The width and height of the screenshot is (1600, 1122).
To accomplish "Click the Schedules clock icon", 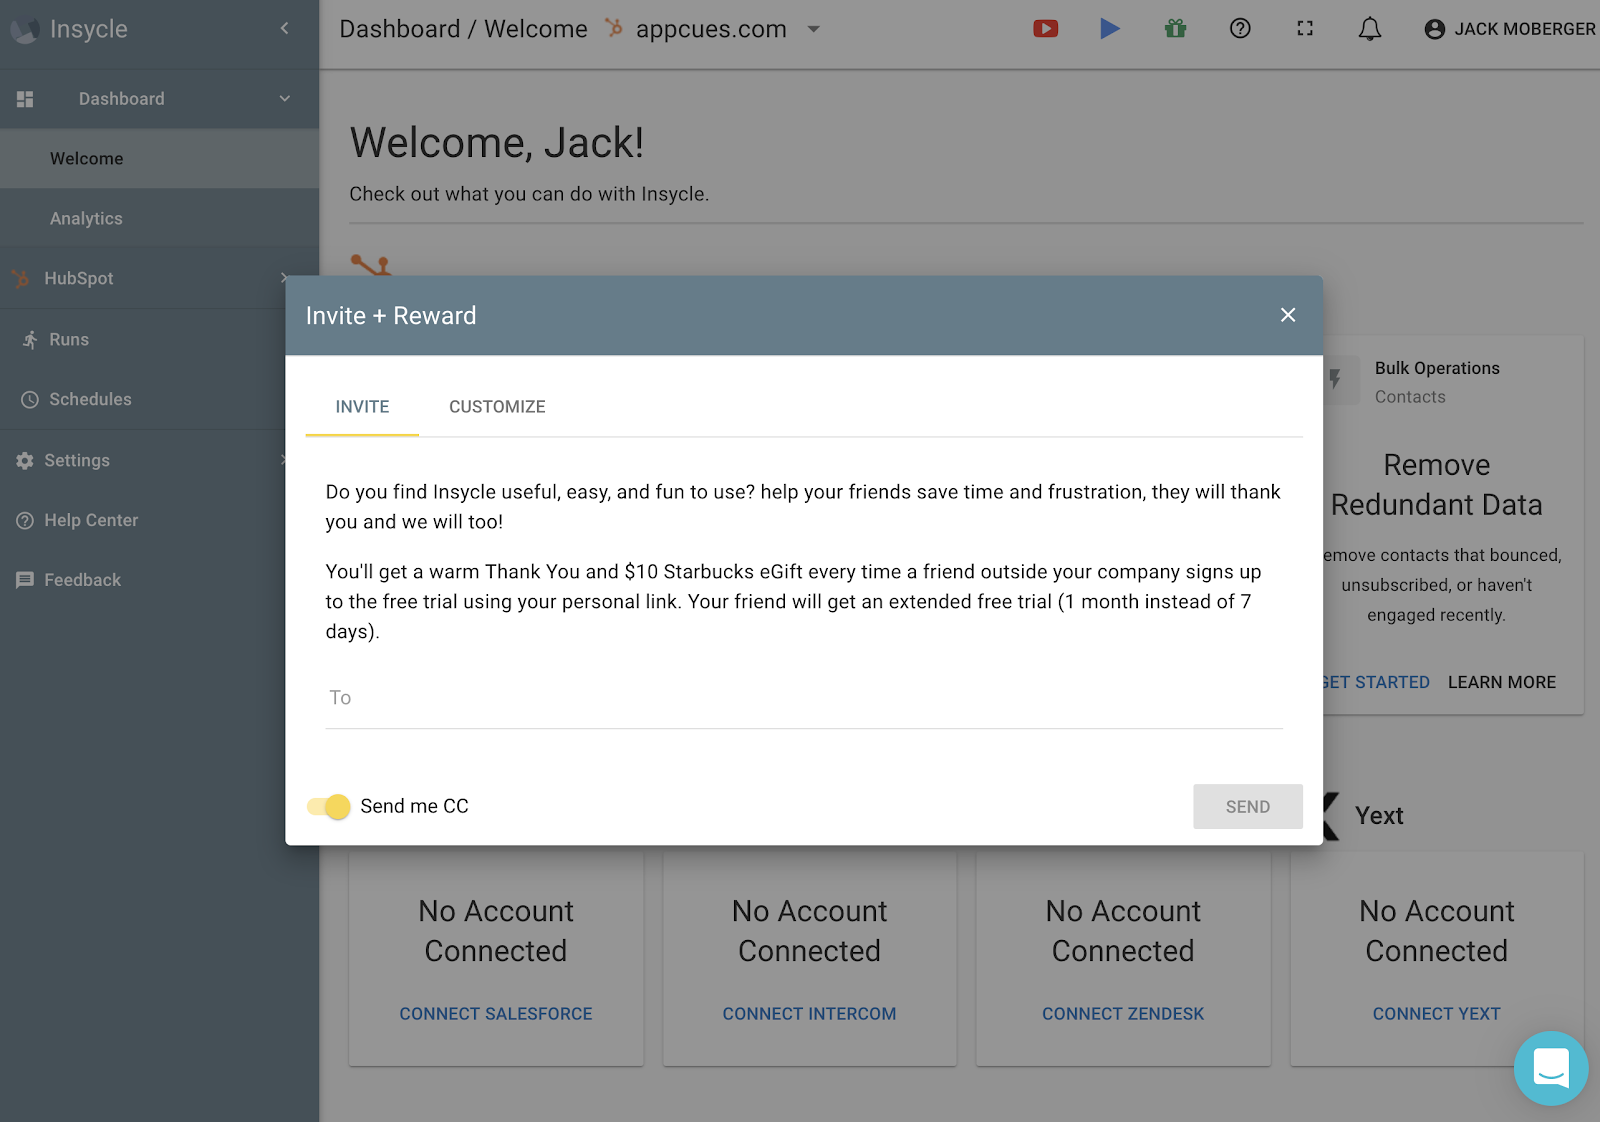I will (30, 400).
